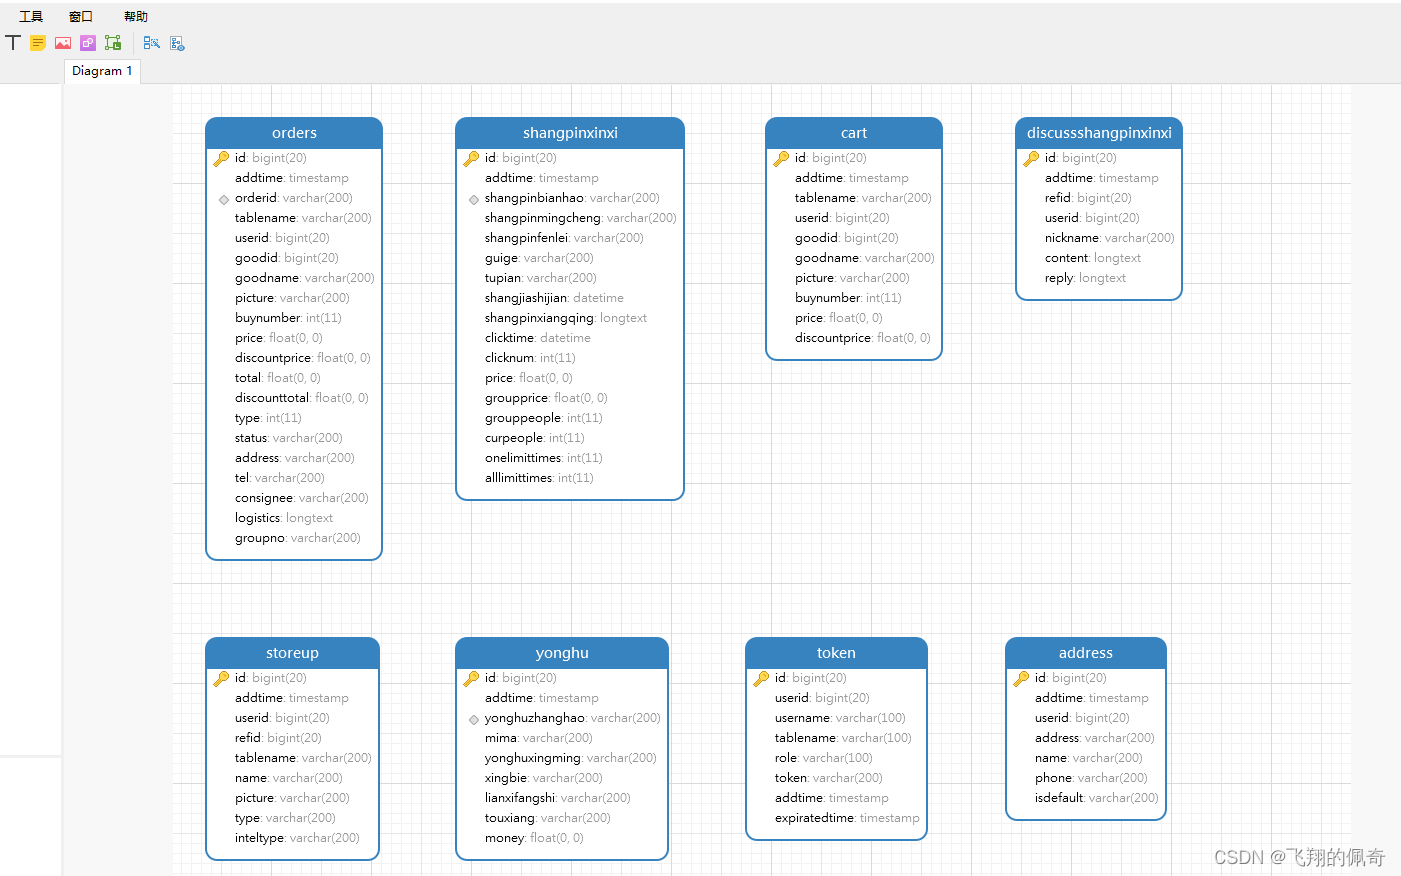
Task: Click diamond index icon beside orderid
Action: (223, 199)
